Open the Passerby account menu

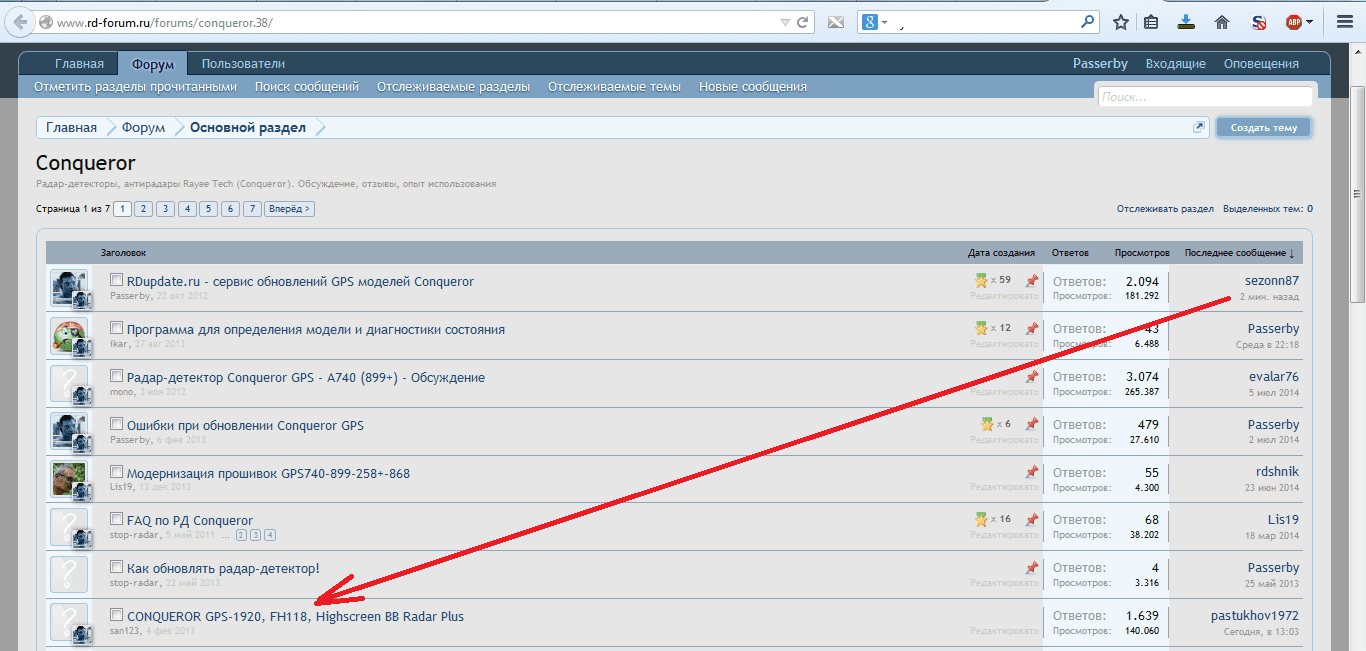coord(1100,64)
